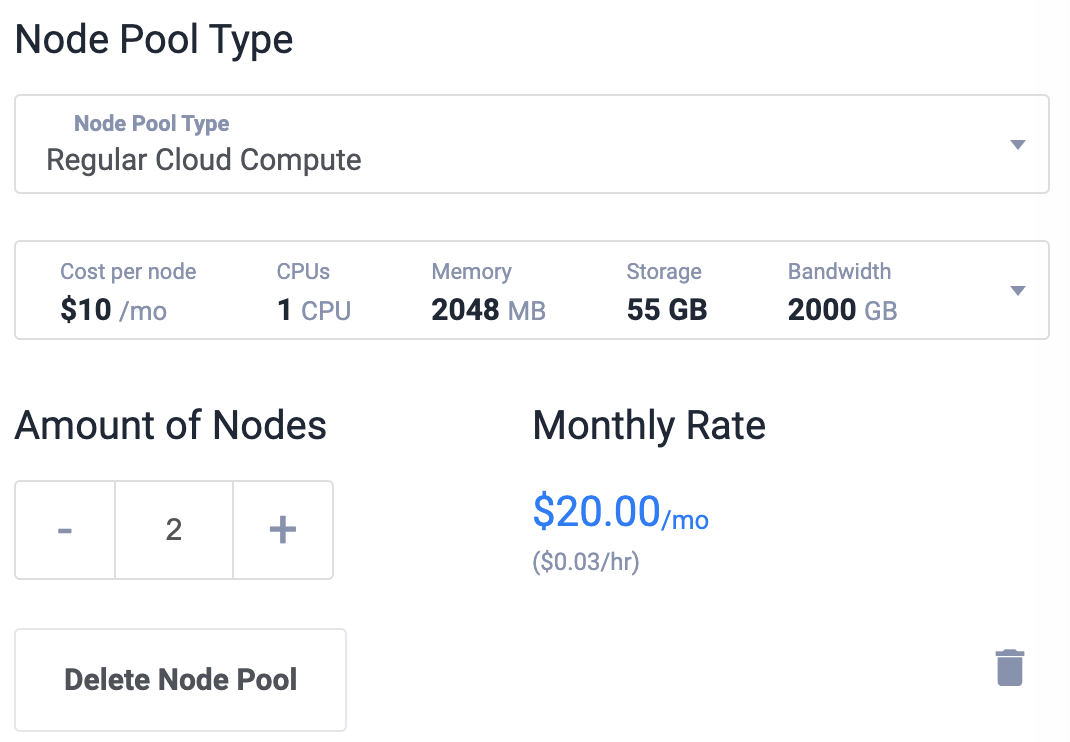Click the 55 GB storage value
This screenshot has height=742, width=1070.
coord(667,310)
